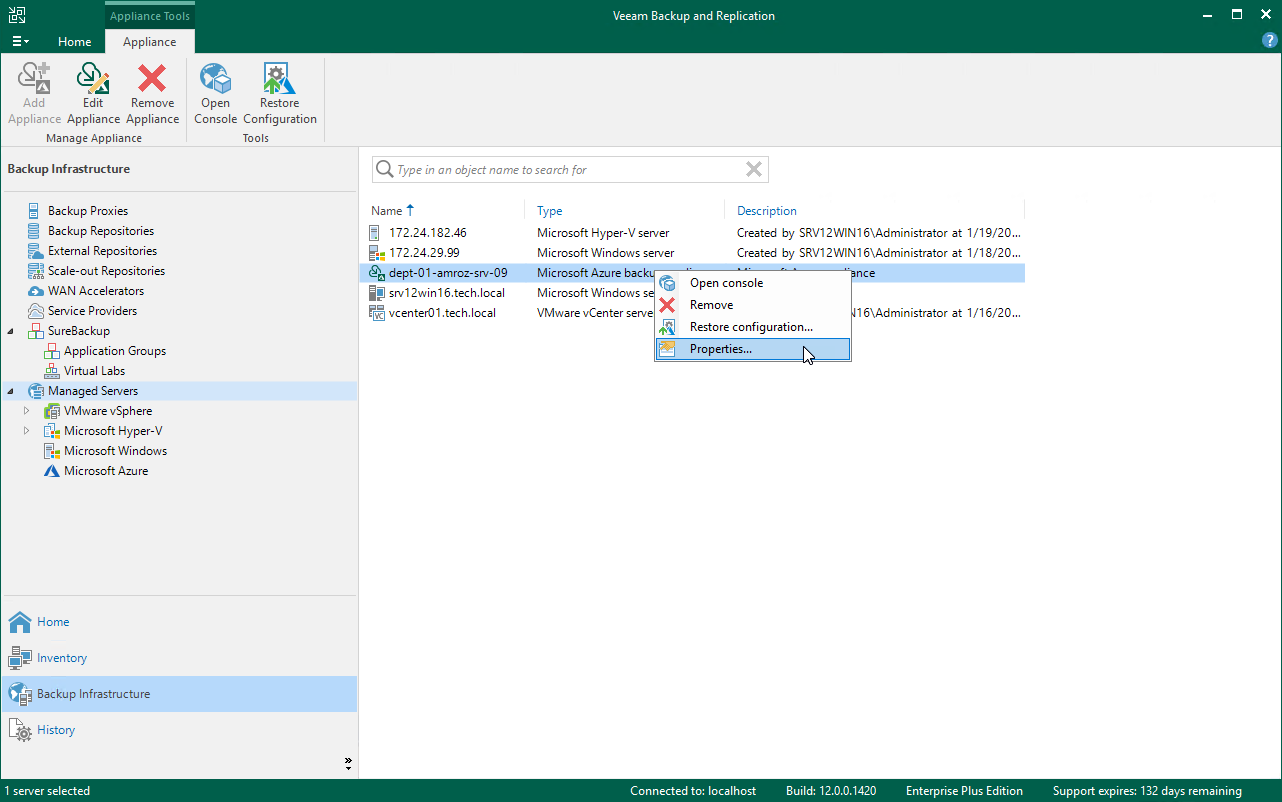Screen dimensions: 1282x802
Task: Click the Inventory view icon
Action: click(20, 658)
